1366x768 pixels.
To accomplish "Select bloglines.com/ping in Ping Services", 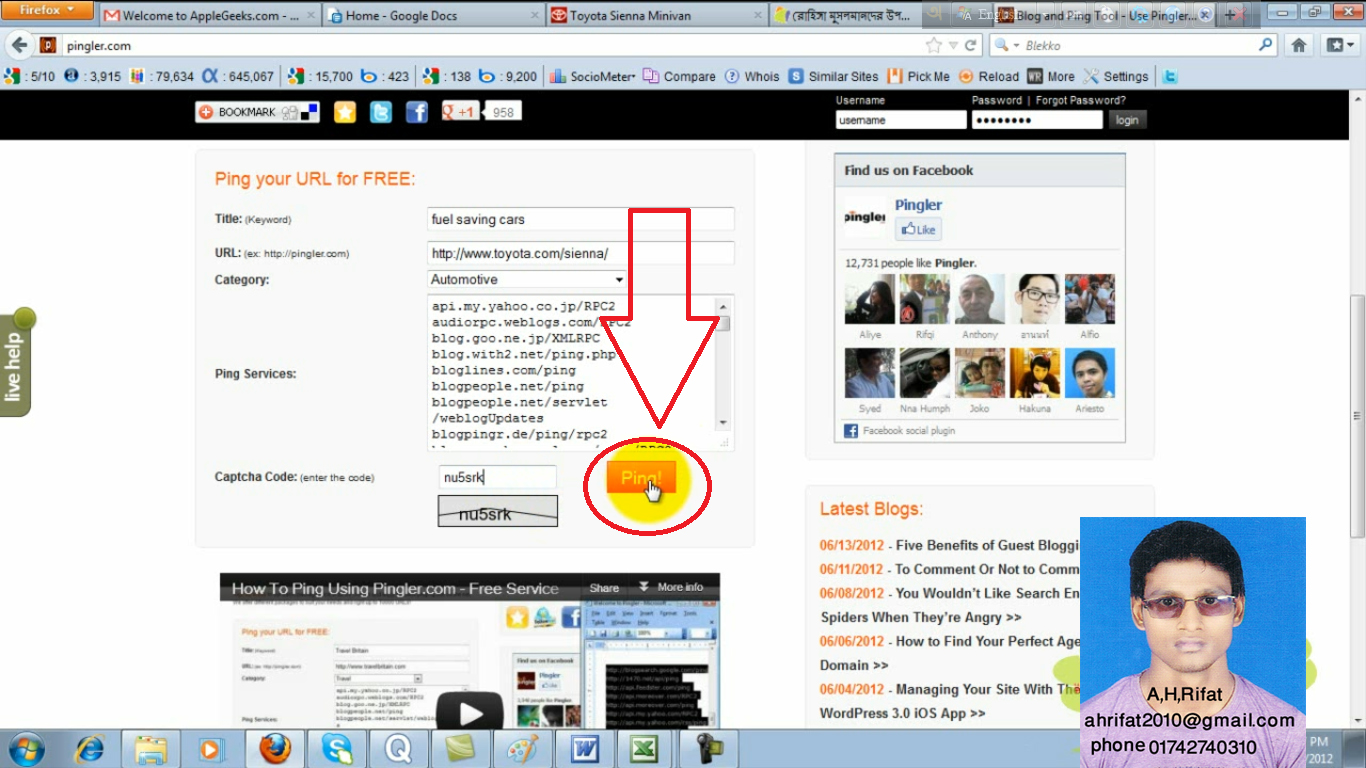I will [x=504, y=370].
